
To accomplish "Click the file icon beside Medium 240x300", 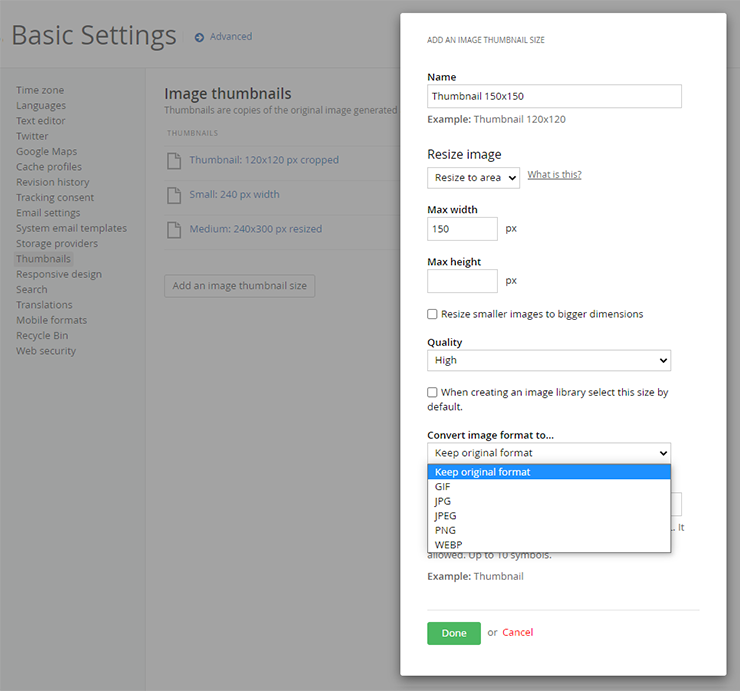I will (x=174, y=229).
